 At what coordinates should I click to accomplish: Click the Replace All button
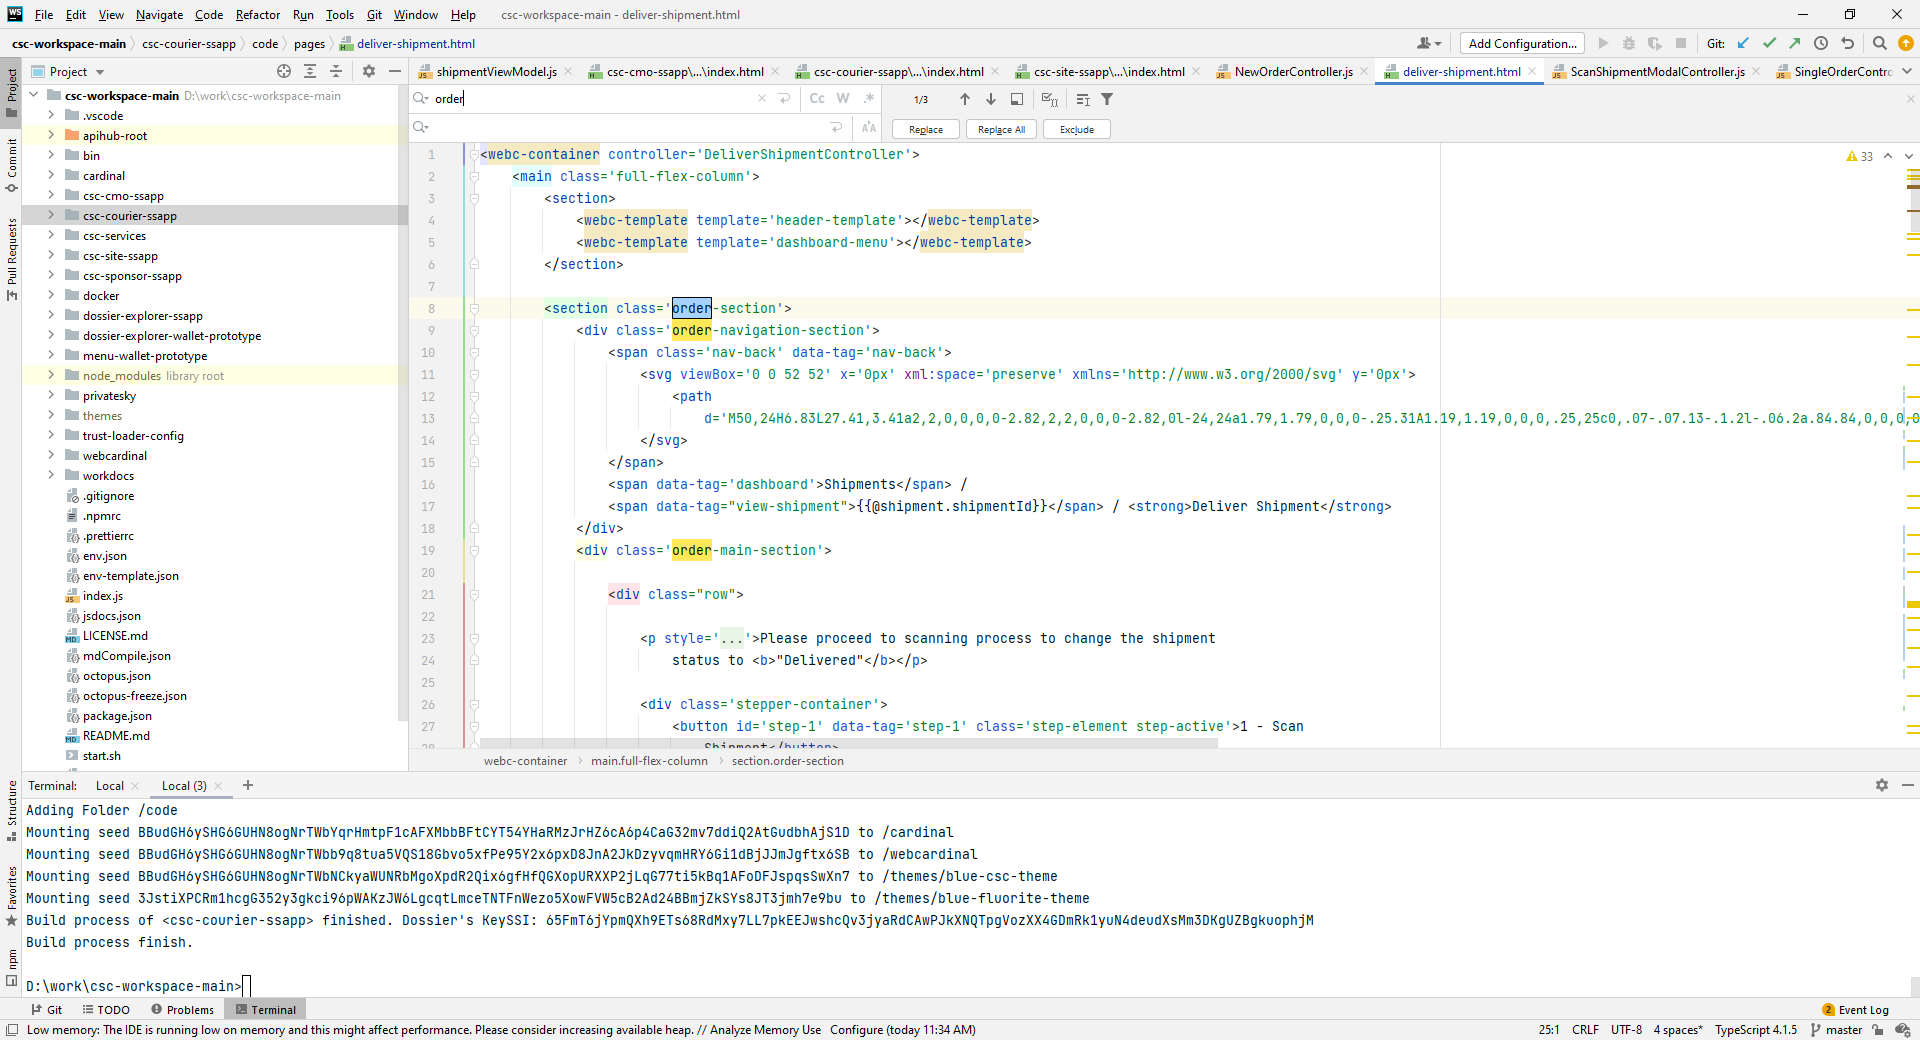(x=1000, y=128)
